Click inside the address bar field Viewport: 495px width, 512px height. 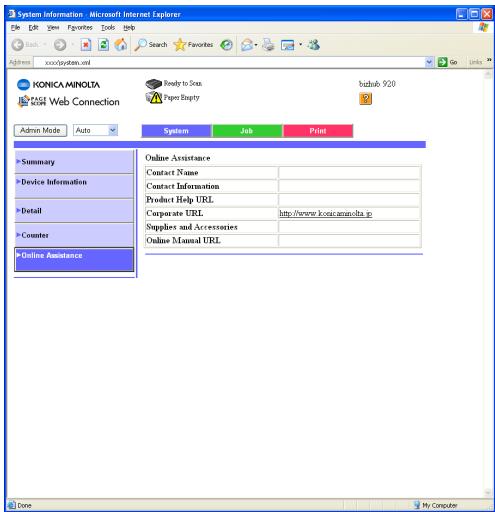pos(229,62)
